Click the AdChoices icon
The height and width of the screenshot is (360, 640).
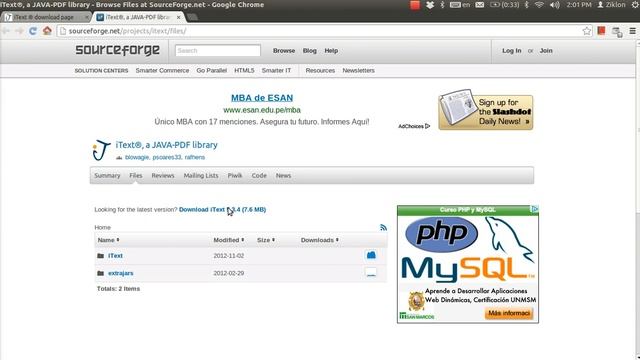427,126
